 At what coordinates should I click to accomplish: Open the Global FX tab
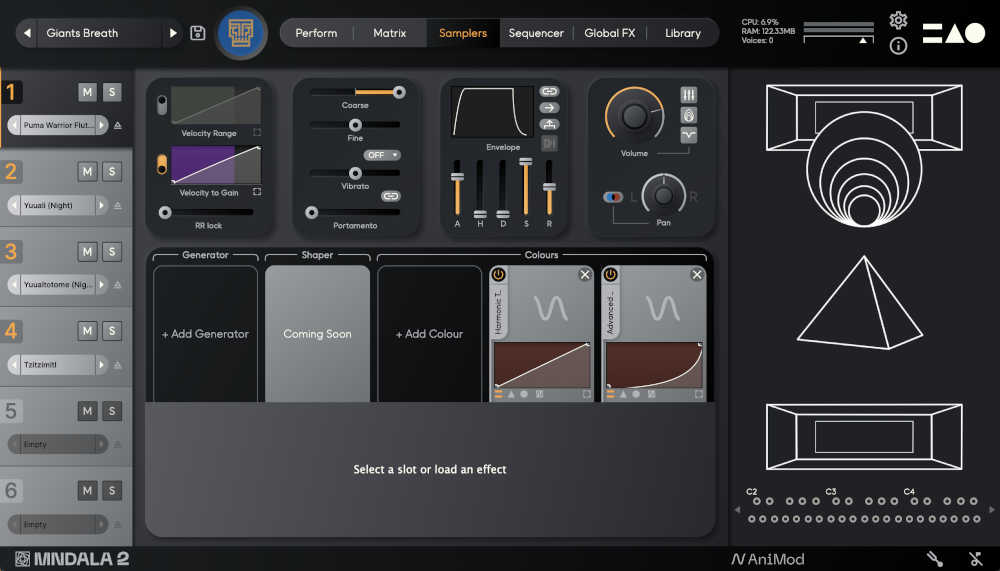point(609,33)
